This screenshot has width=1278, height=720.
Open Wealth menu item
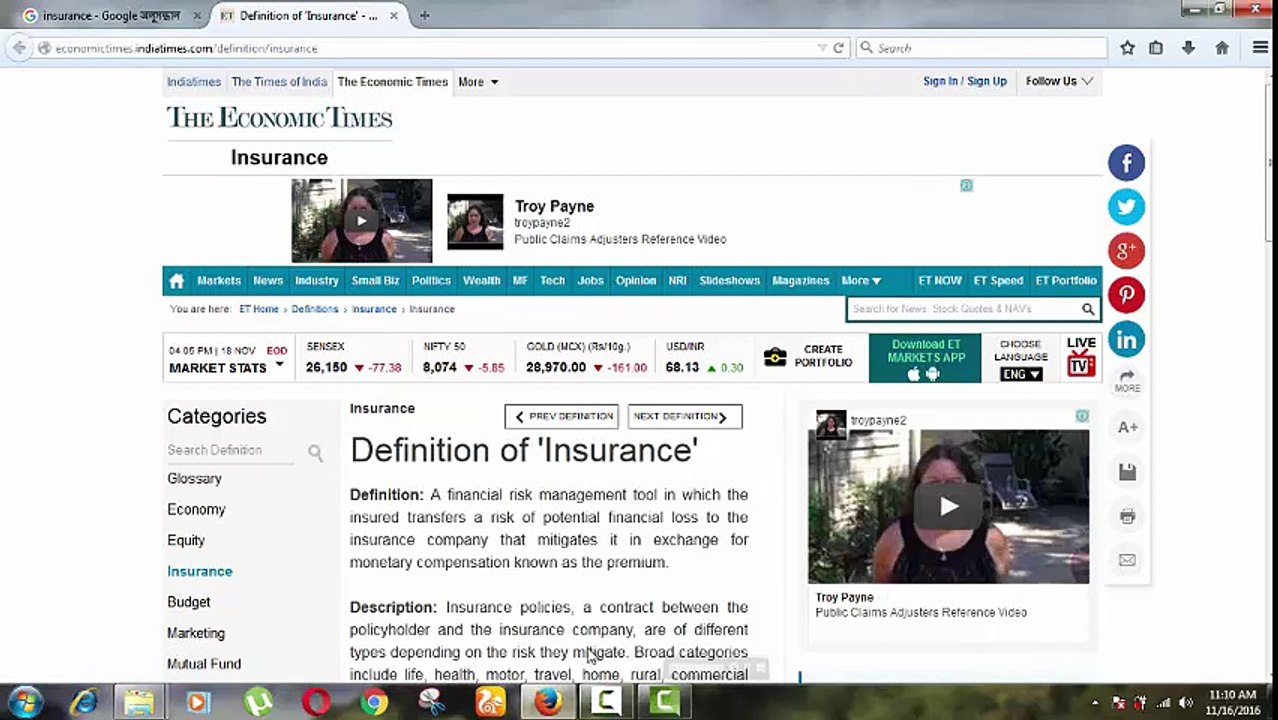(x=481, y=281)
